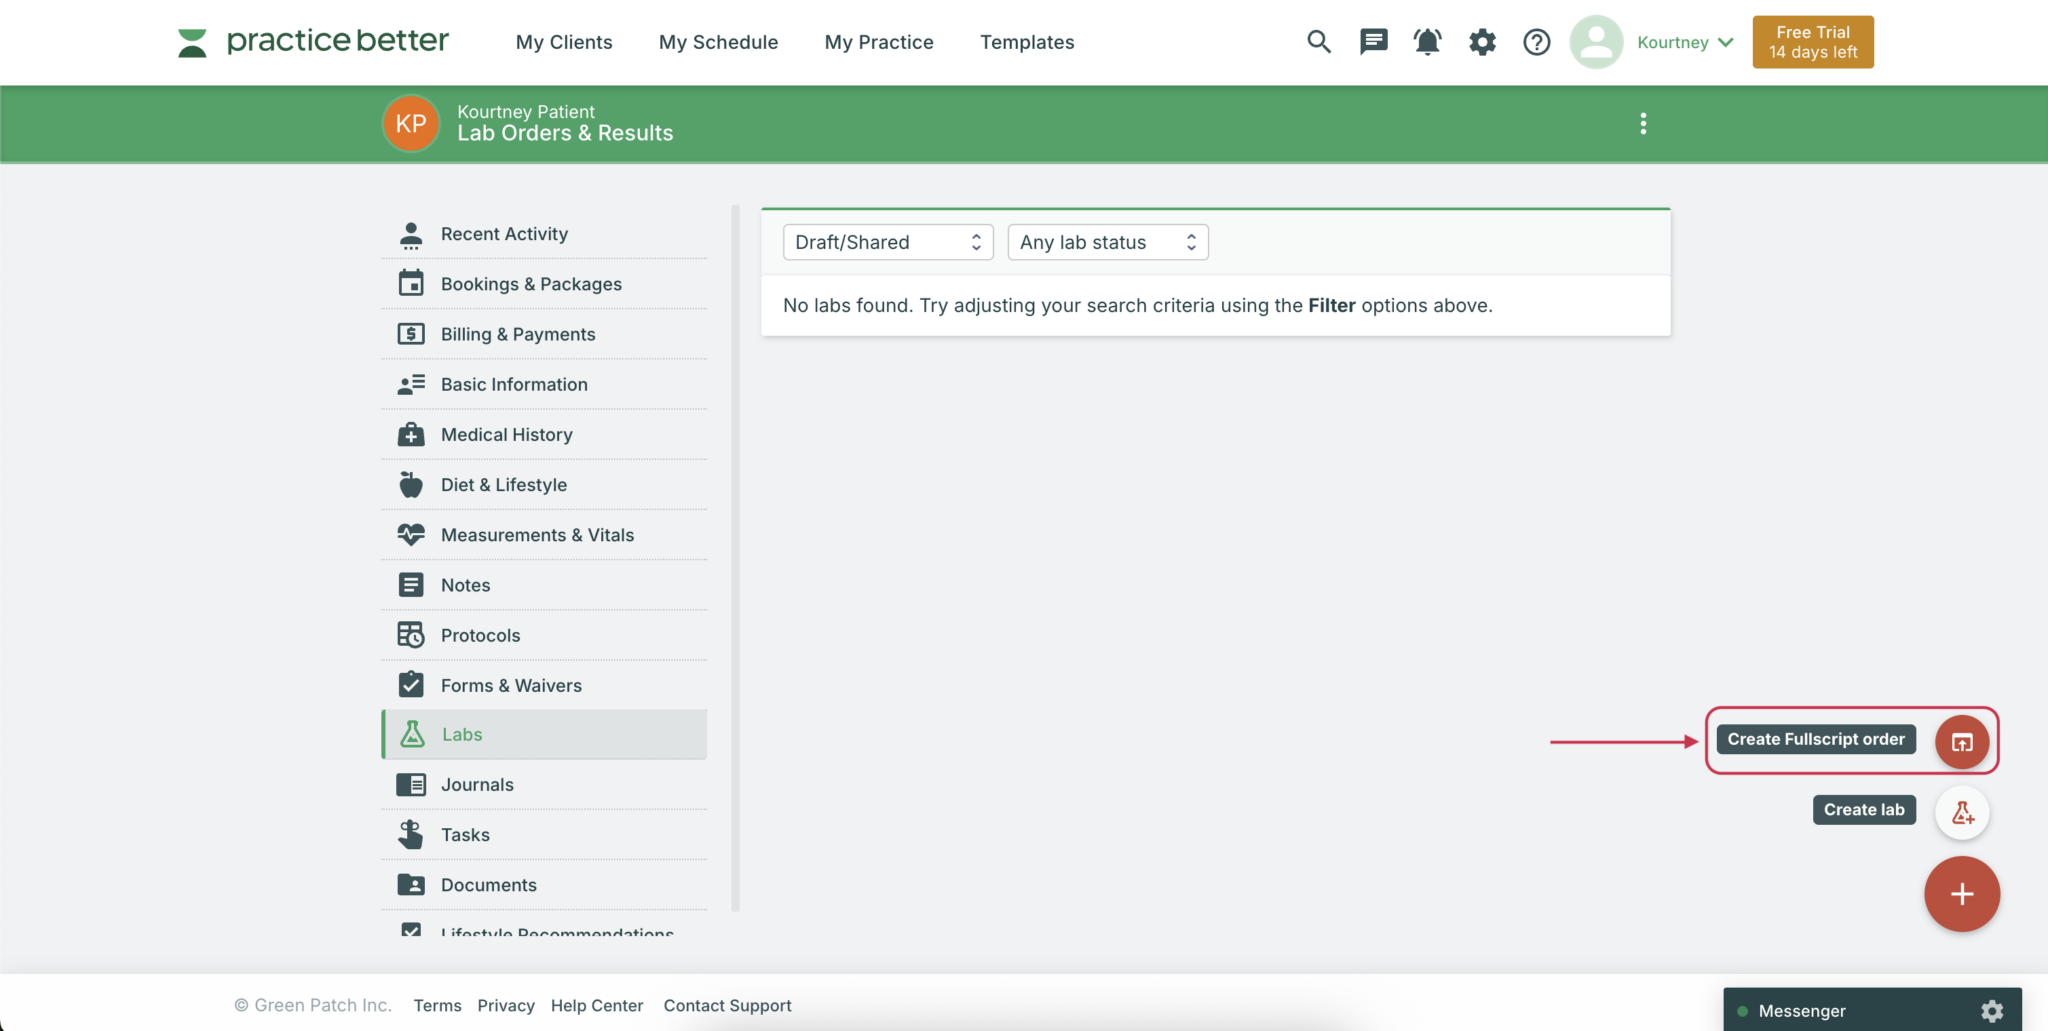Check notifications via the bell icon
Screen dimensions: 2048x1031
pos(1427,41)
